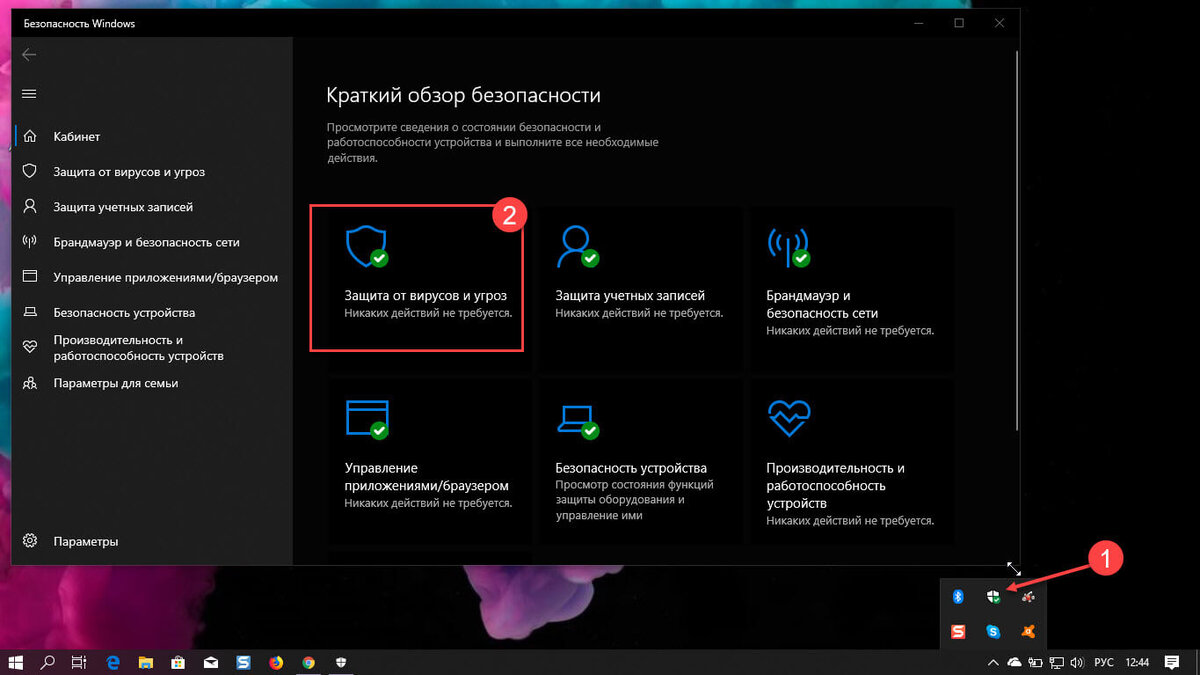Click the red Snagit icon in tray overflow
The height and width of the screenshot is (675, 1200).
[957, 632]
